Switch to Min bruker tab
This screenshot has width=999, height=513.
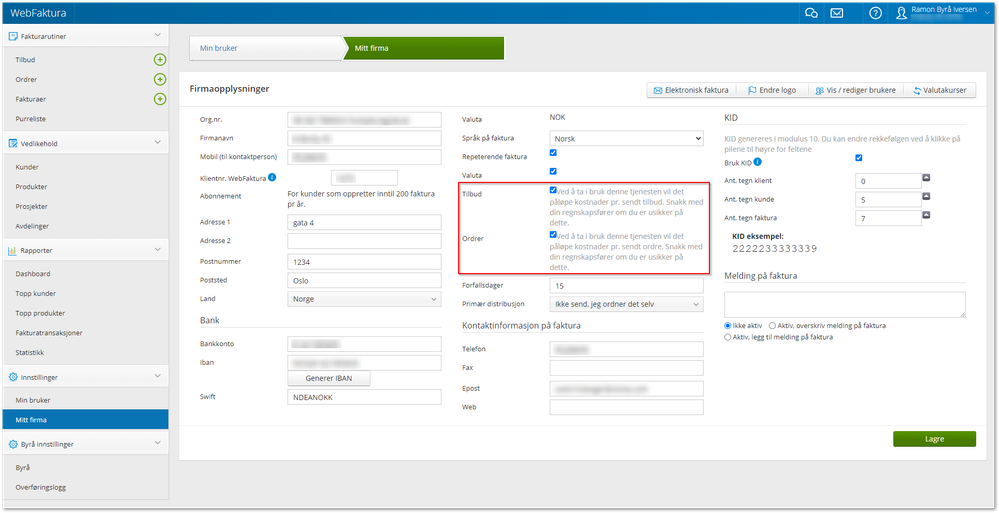(266, 48)
